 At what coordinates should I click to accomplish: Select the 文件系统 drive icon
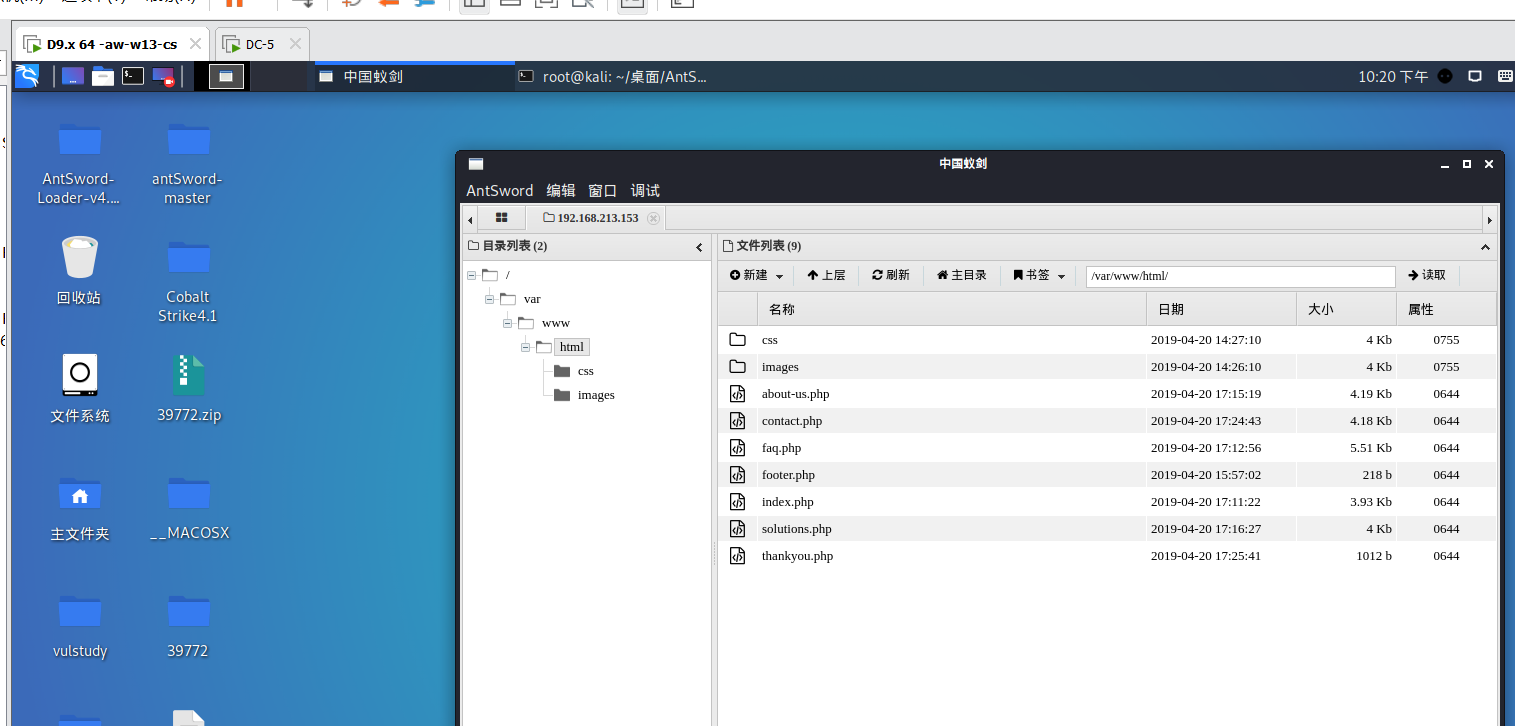pos(79,389)
